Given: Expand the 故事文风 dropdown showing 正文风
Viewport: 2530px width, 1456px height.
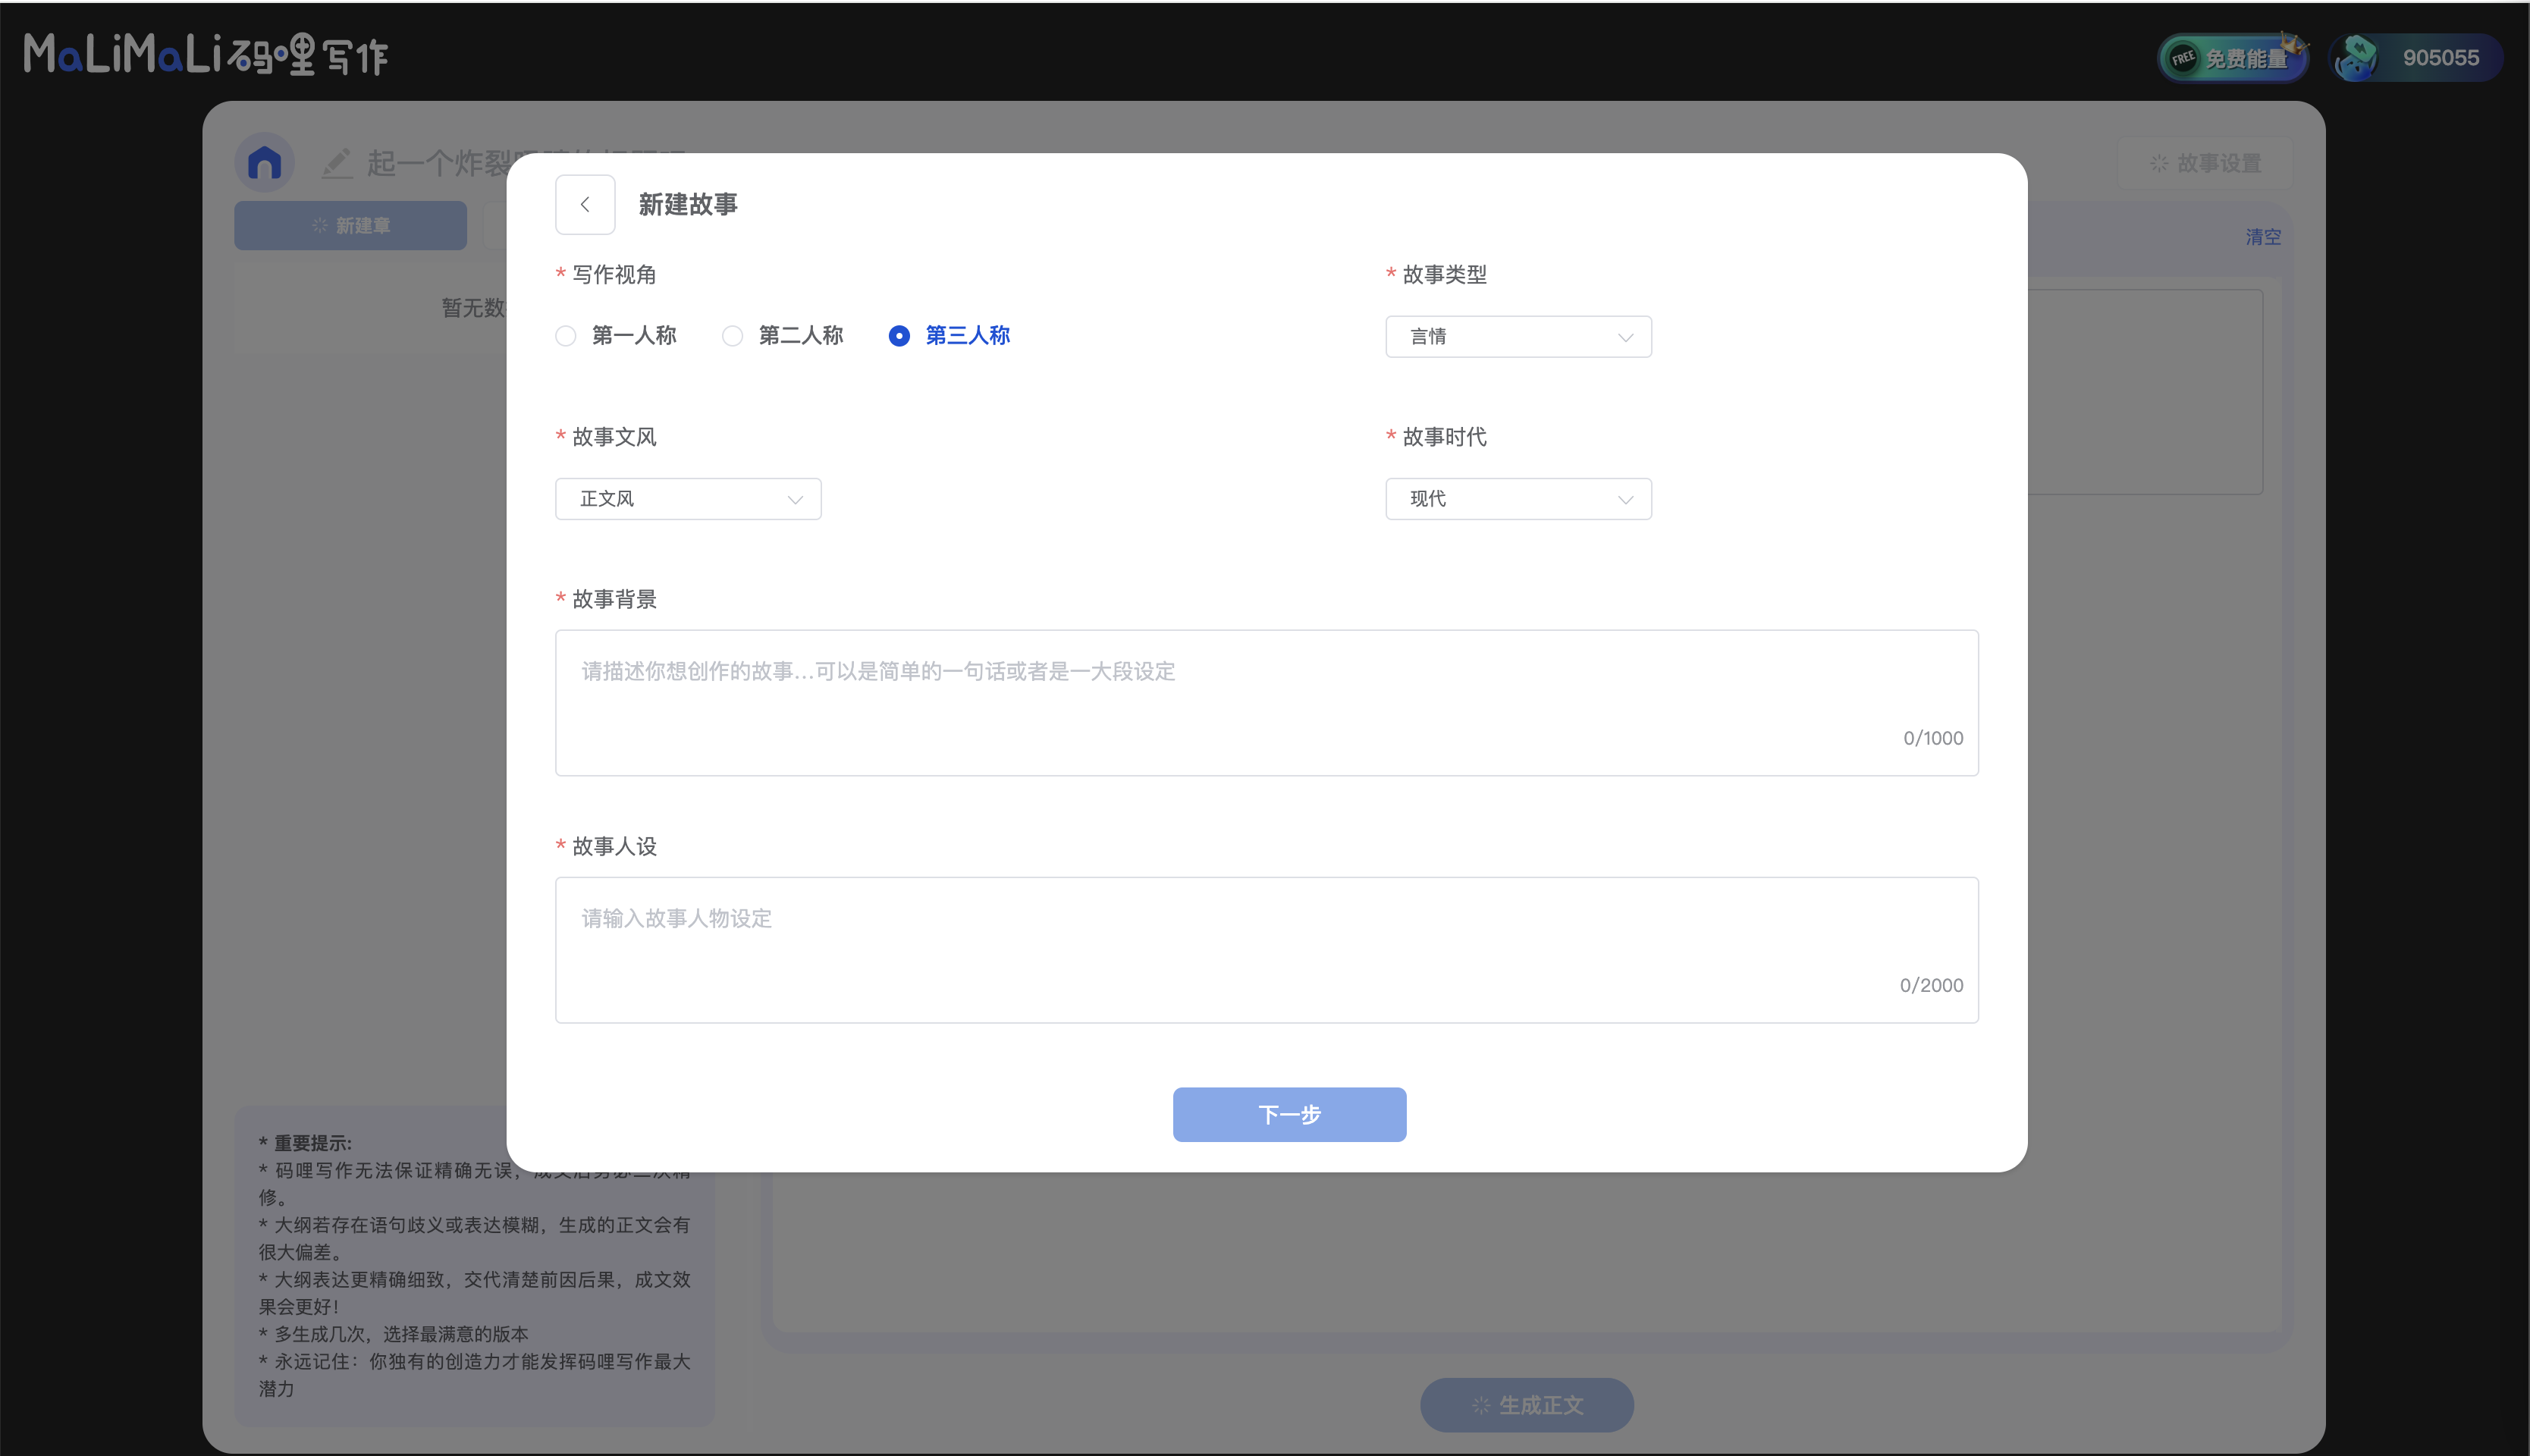Looking at the screenshot, I should (688, 499).
